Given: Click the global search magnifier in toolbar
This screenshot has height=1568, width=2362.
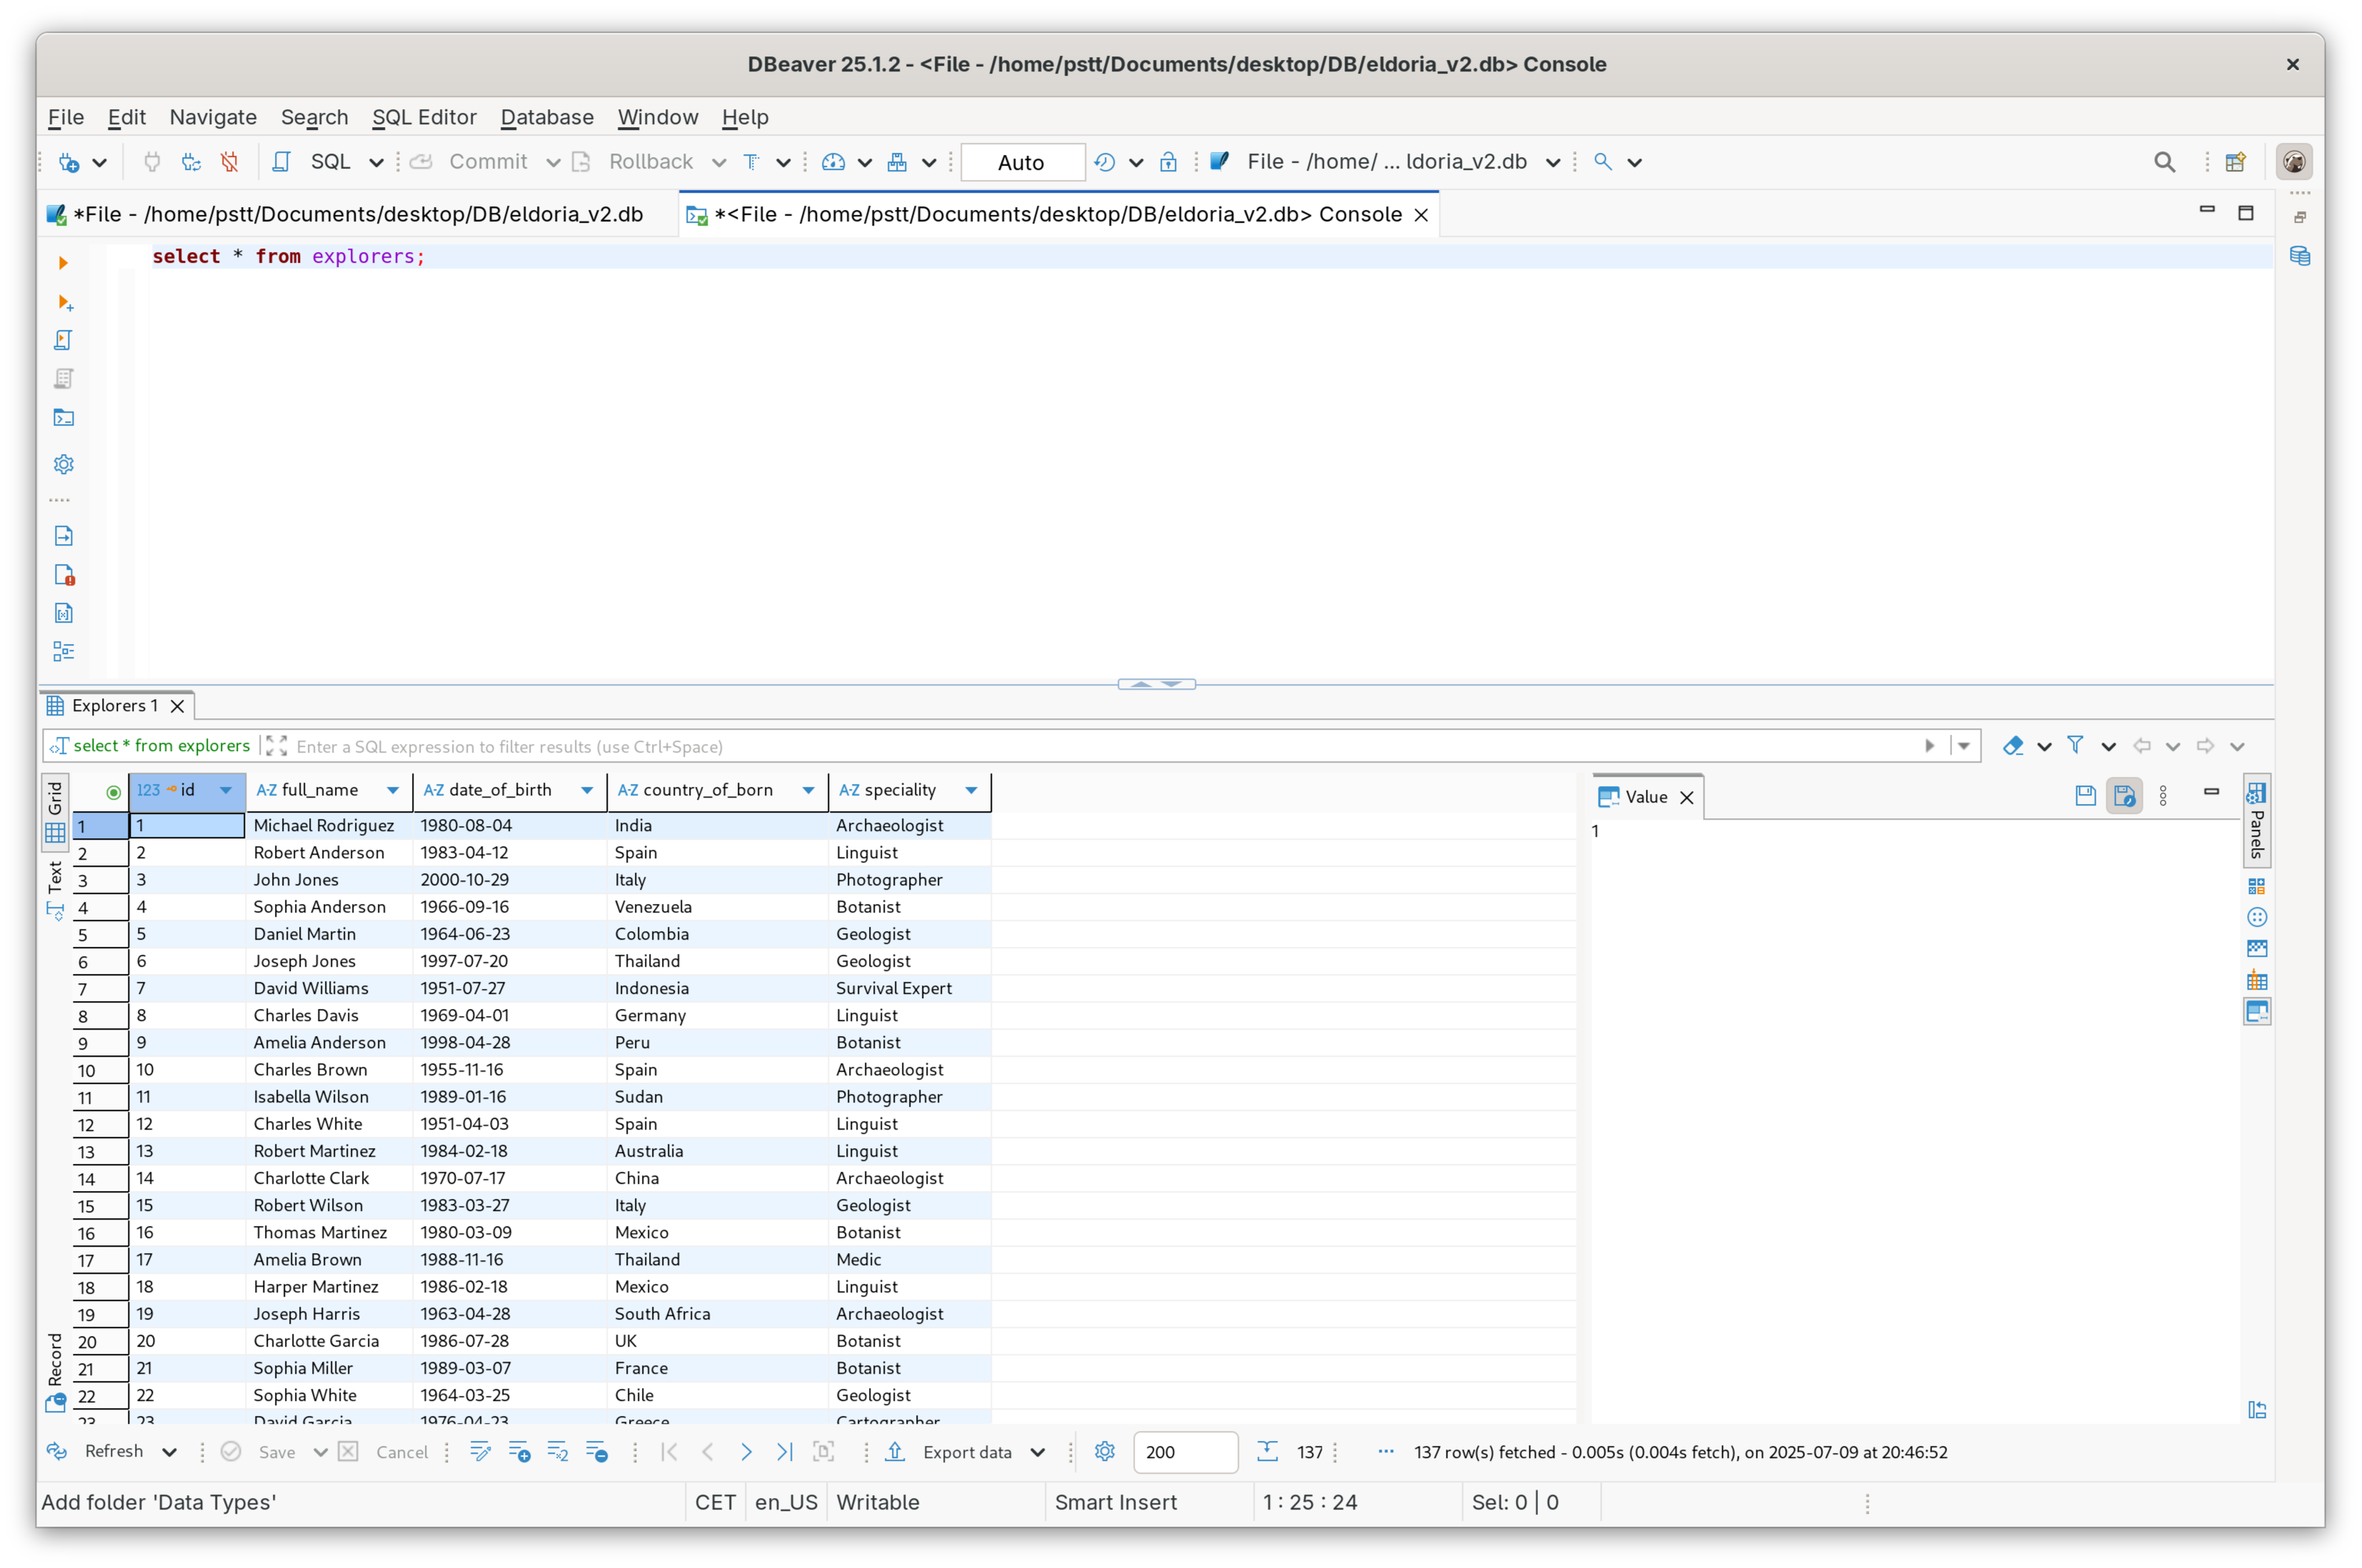Looking at the screenshot, I should pos(2164,162).
